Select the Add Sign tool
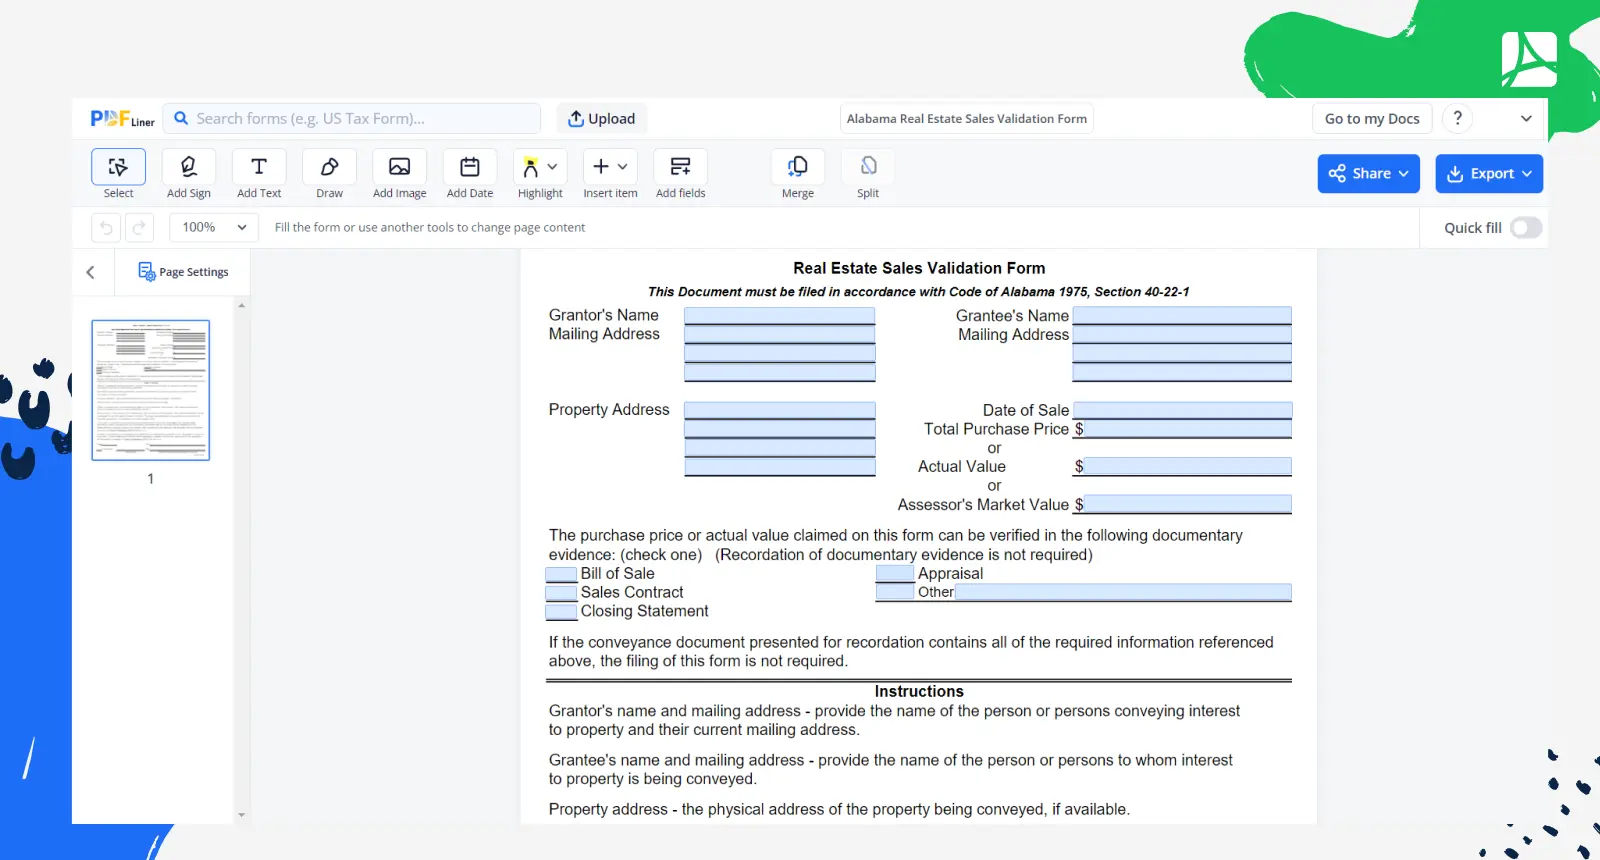Viewport: 1600px width, 860px height. [188, 167]
